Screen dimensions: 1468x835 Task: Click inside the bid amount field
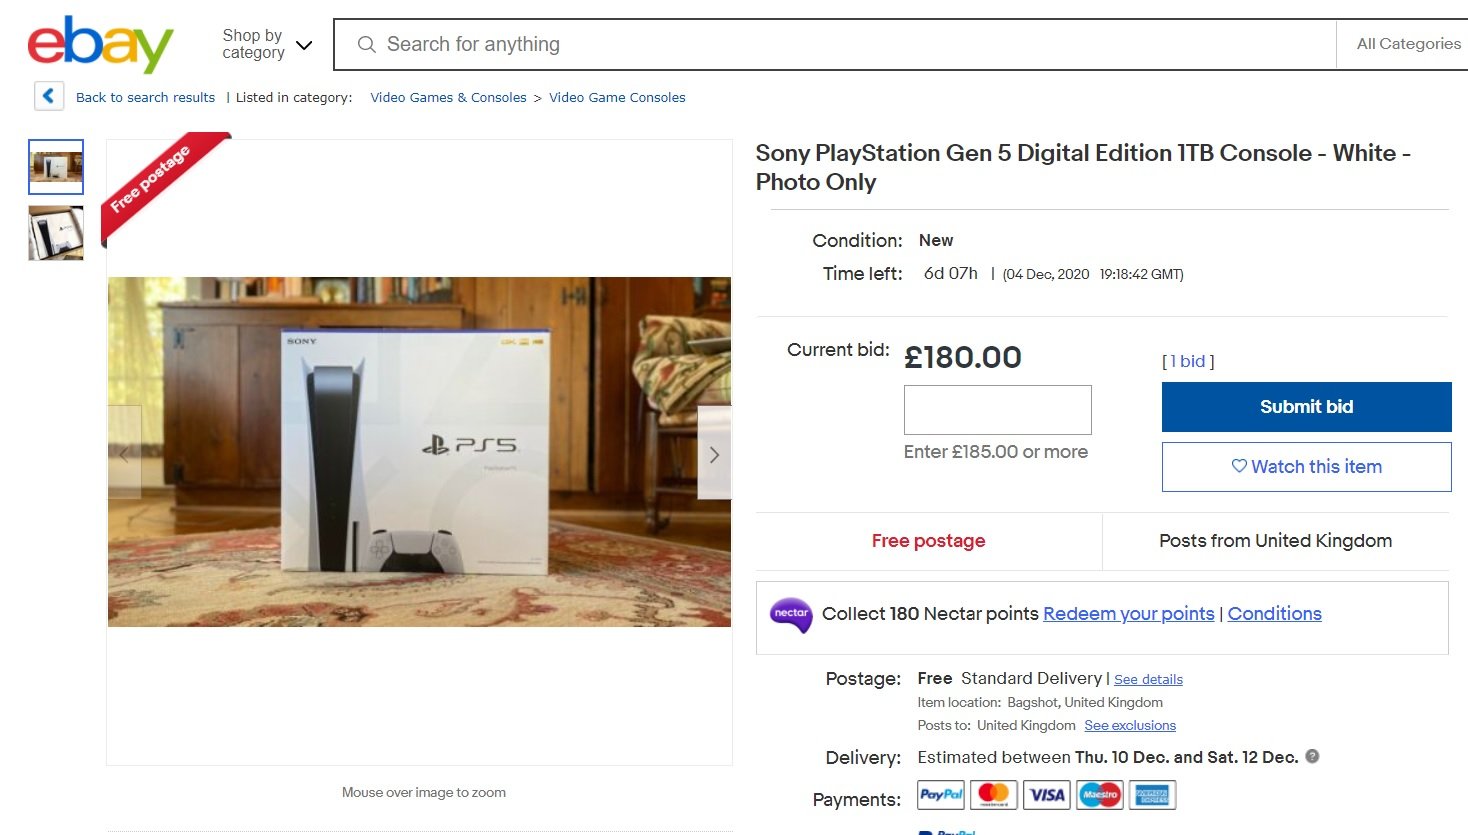click(996, 410)
